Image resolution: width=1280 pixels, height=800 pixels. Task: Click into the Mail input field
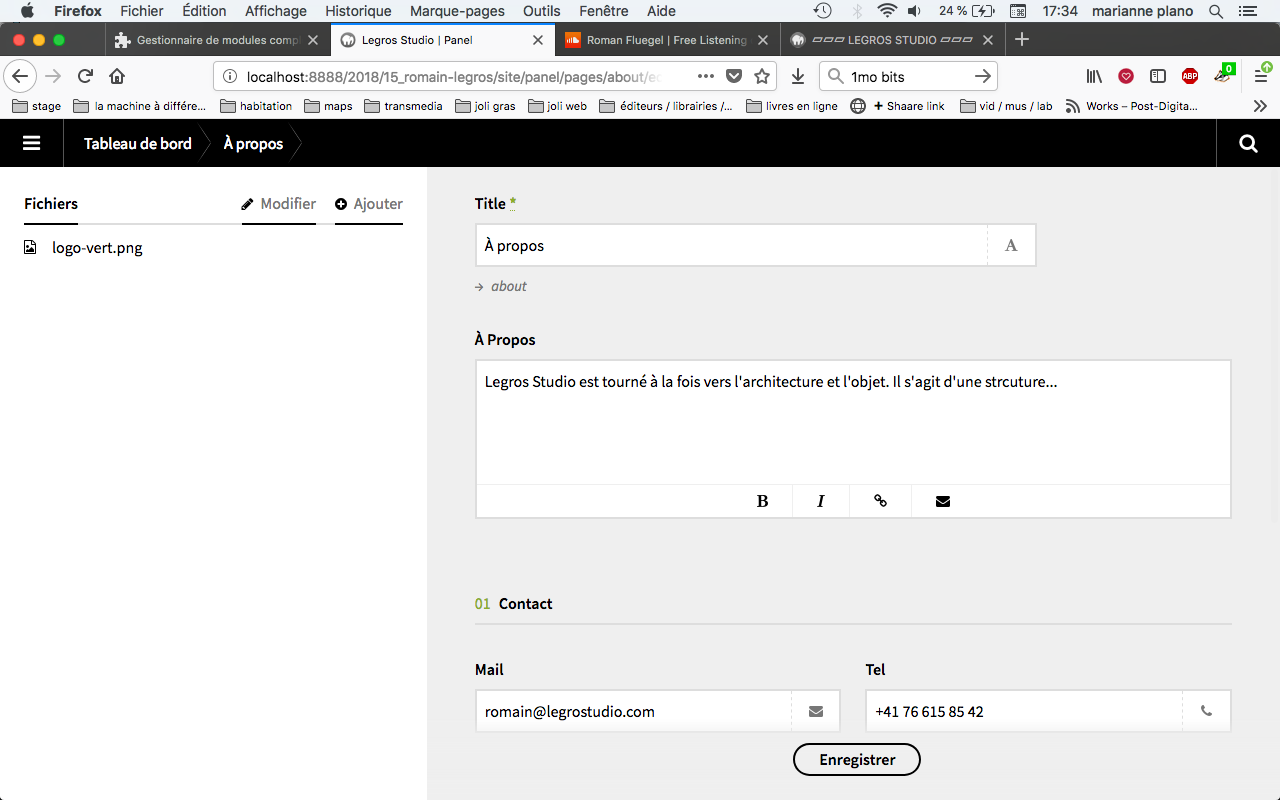coord(633,712)
